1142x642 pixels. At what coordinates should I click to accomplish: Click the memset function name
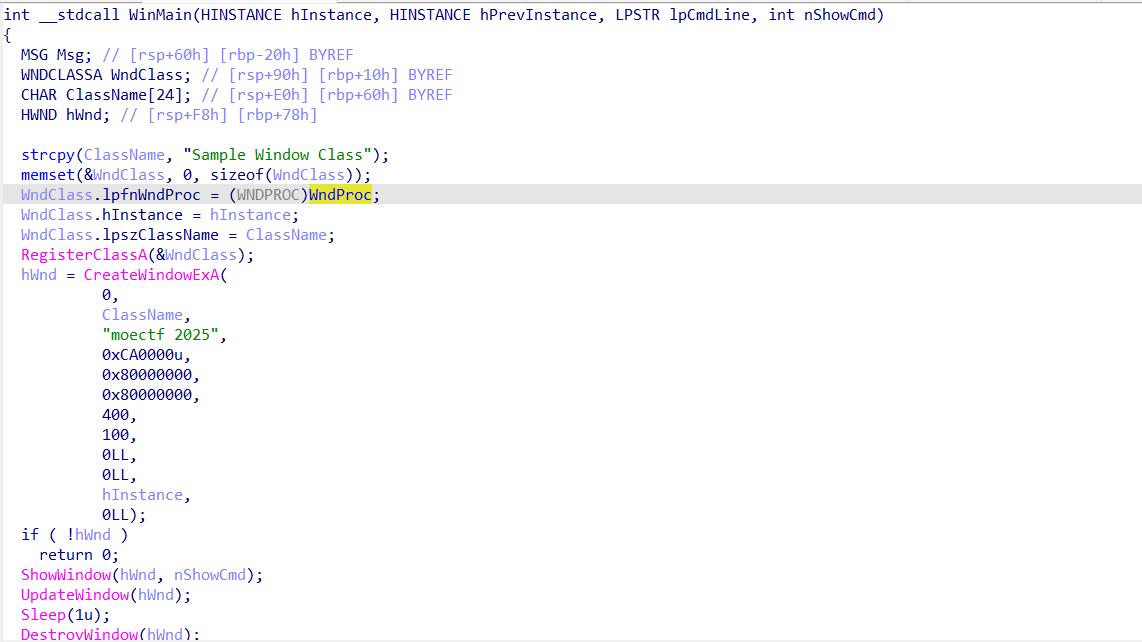pos(48,175)
